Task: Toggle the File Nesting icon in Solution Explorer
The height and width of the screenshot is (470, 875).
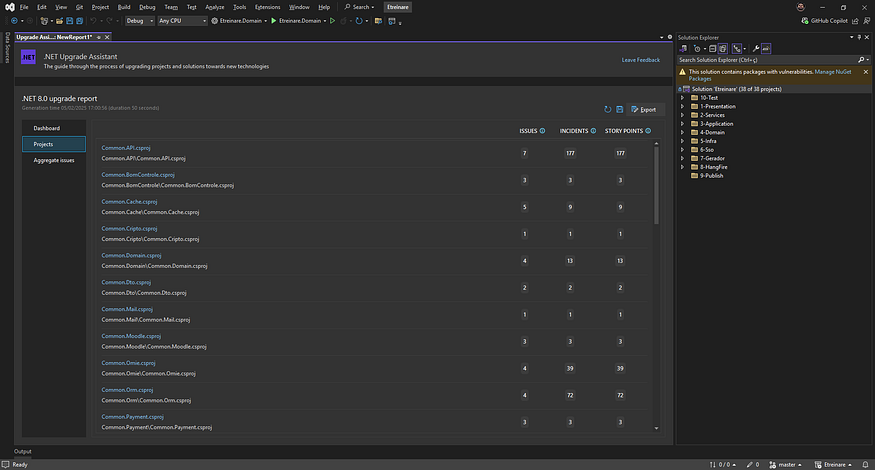Action: click(737, 49)
